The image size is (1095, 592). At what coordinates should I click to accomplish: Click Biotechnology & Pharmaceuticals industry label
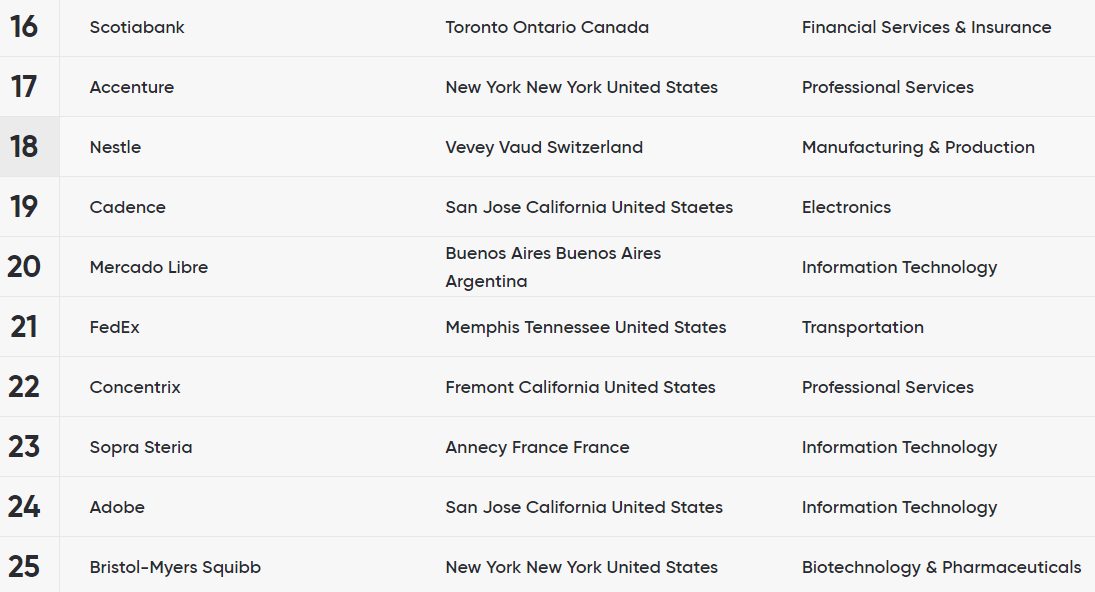tap(941, 567)
